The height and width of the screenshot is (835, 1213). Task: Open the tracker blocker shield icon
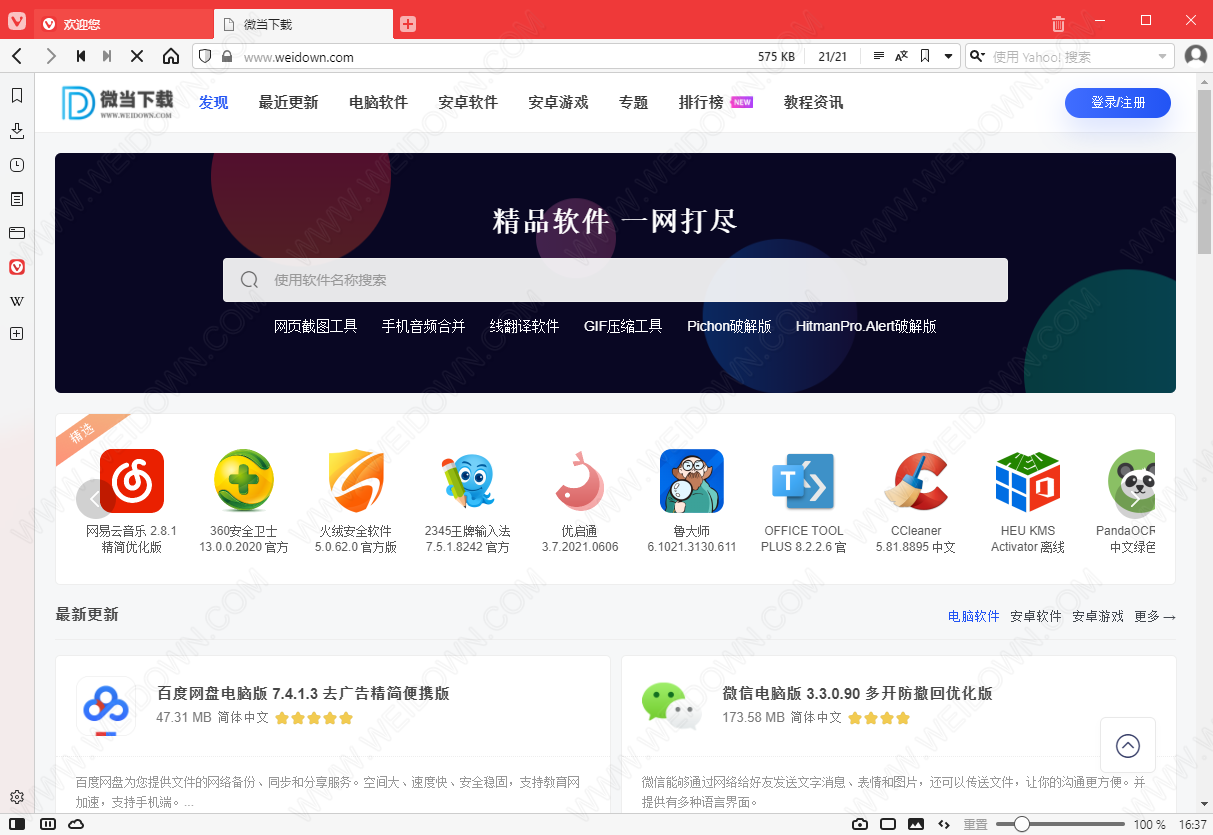click(205, 56)
